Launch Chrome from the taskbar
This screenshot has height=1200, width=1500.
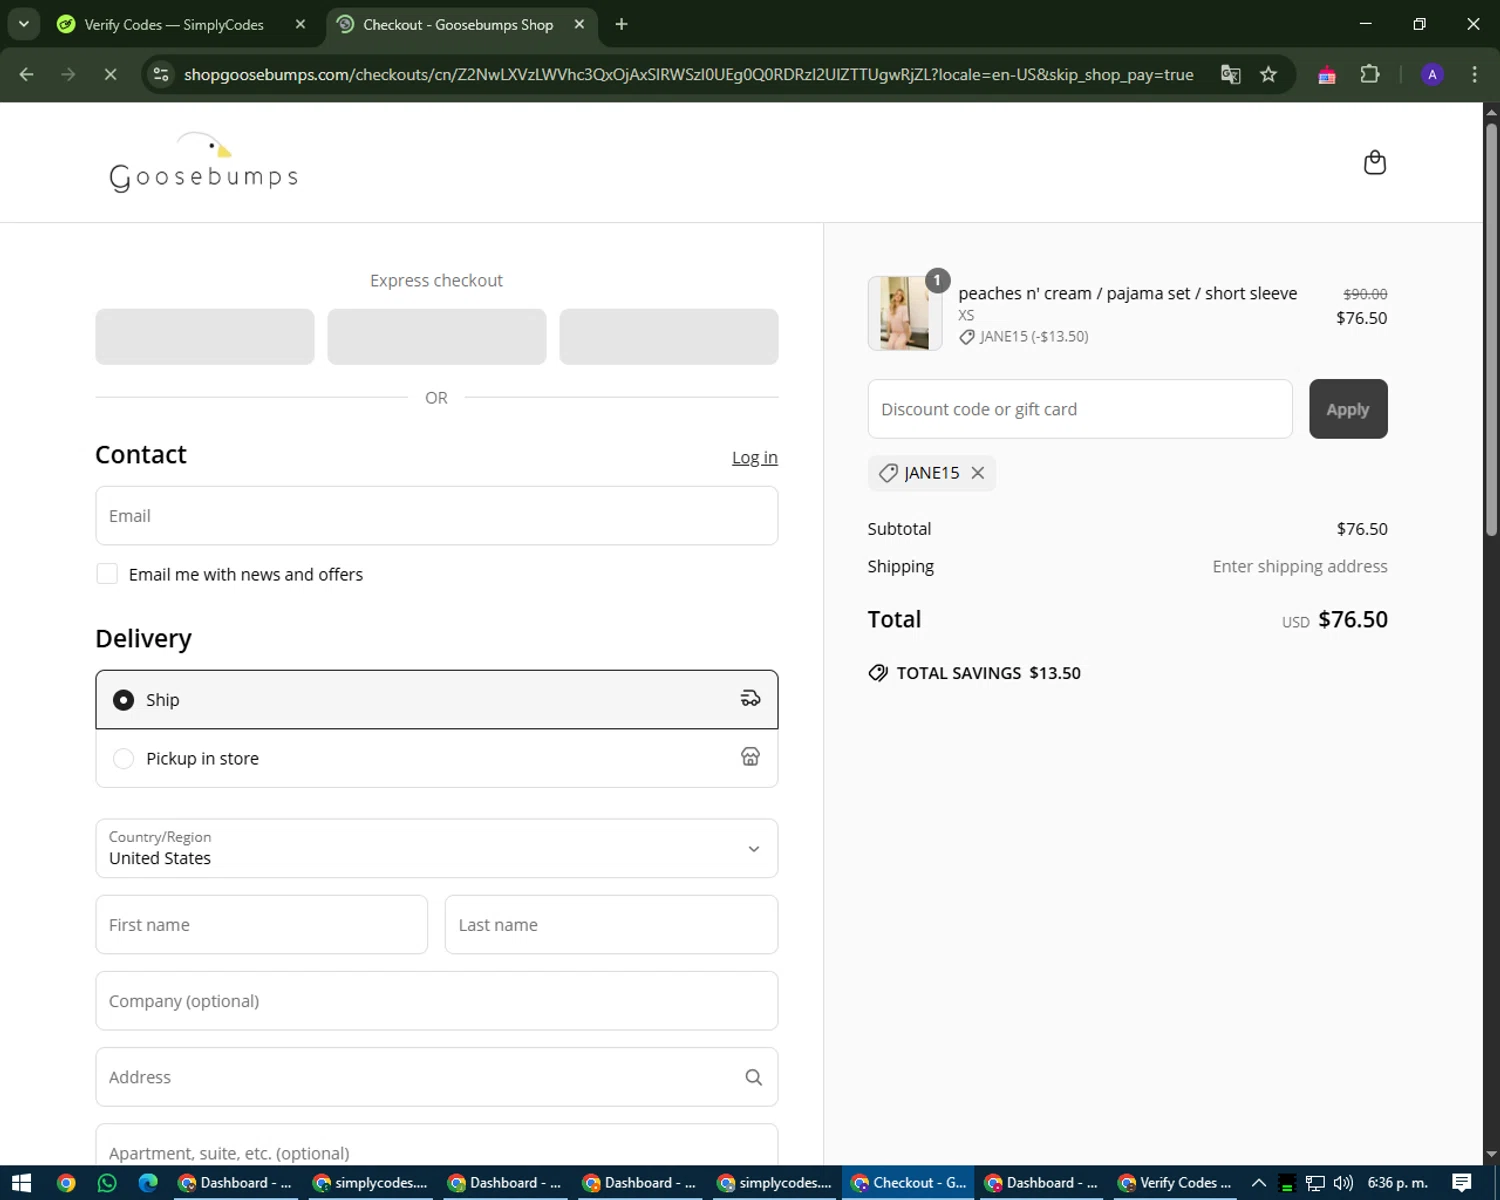[x=66, y=1183]
